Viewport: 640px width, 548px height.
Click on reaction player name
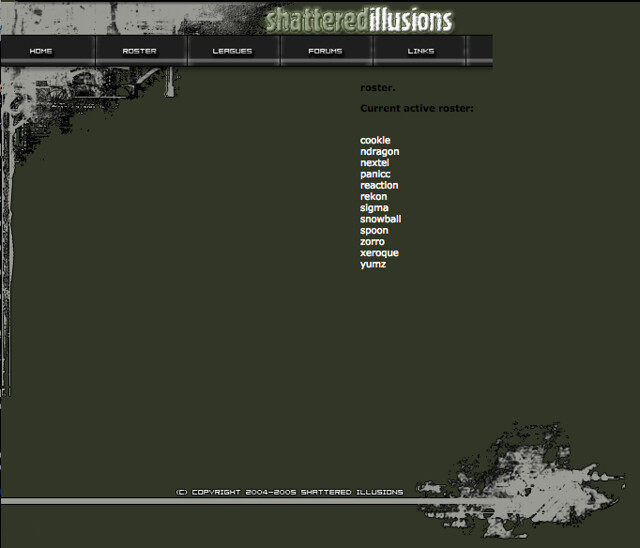pyautogui.click(x=379, y=185)
